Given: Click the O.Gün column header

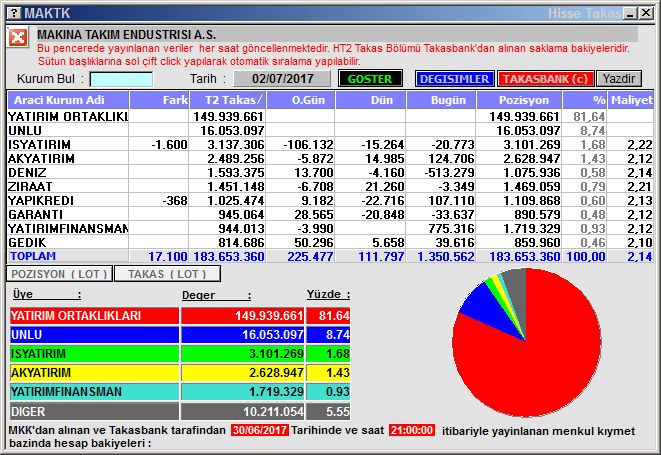Looking at the screenshot, I should click(x=301, y=100).
